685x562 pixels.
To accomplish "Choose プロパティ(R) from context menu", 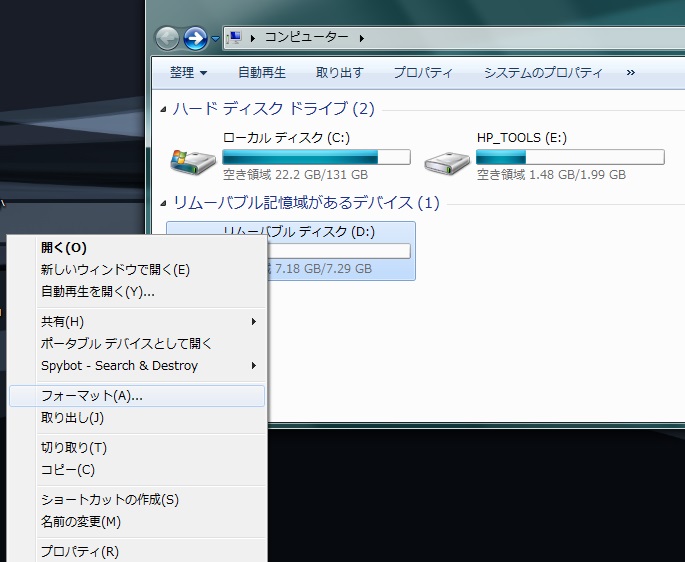I will (137, 552).
